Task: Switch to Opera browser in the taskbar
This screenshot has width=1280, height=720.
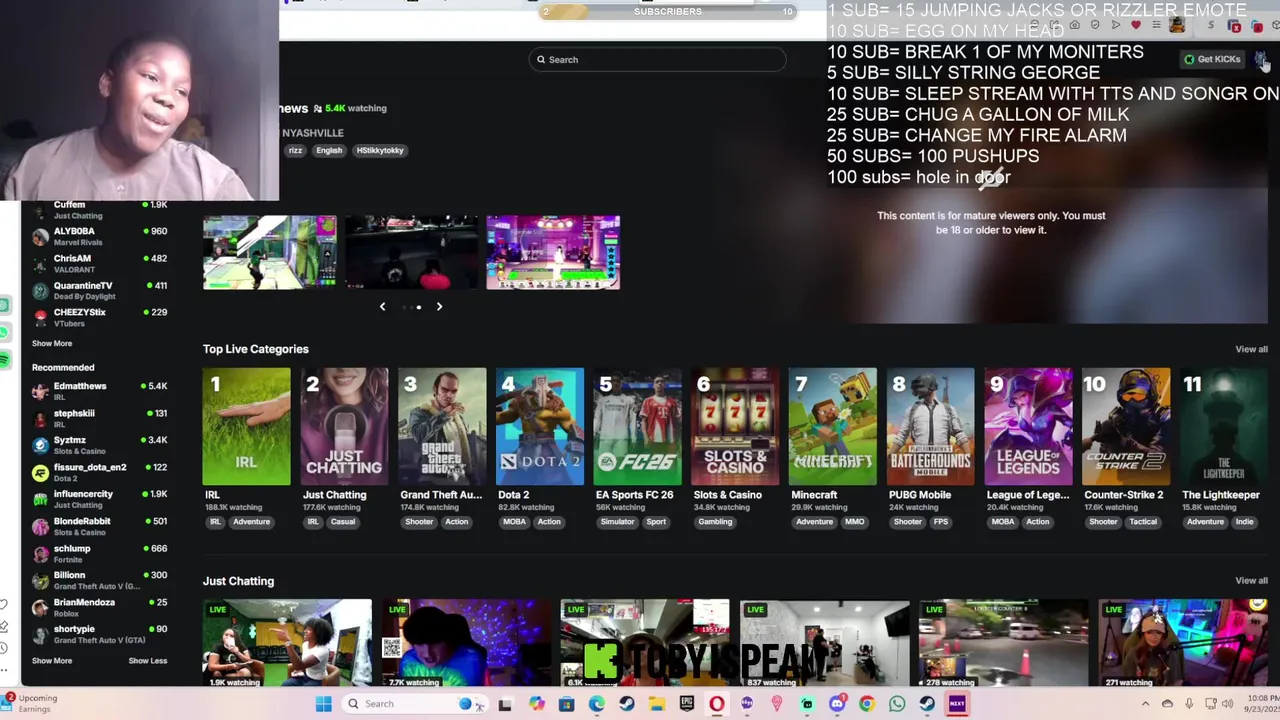Action: (x=717, y=704)
